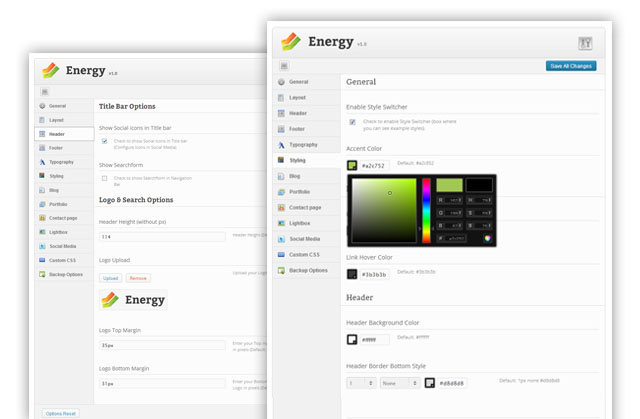This screenshot has width=640, height=419.
Task: Click the Accent Color swatch icon
Action: [352, 165]
